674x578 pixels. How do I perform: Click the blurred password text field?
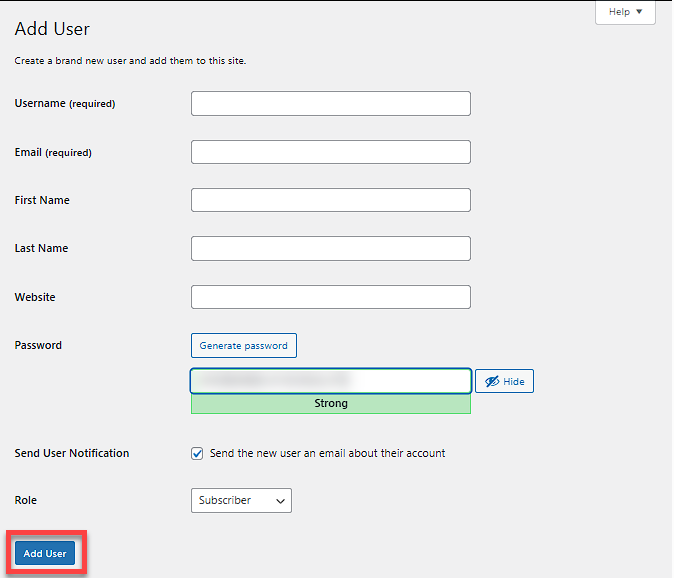[x=330, y=381]
